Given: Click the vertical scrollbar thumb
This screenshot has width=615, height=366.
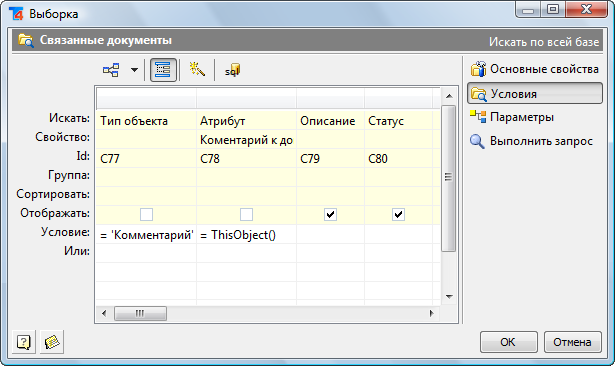Looking at the screenshot, I should [x=449, y=178].
